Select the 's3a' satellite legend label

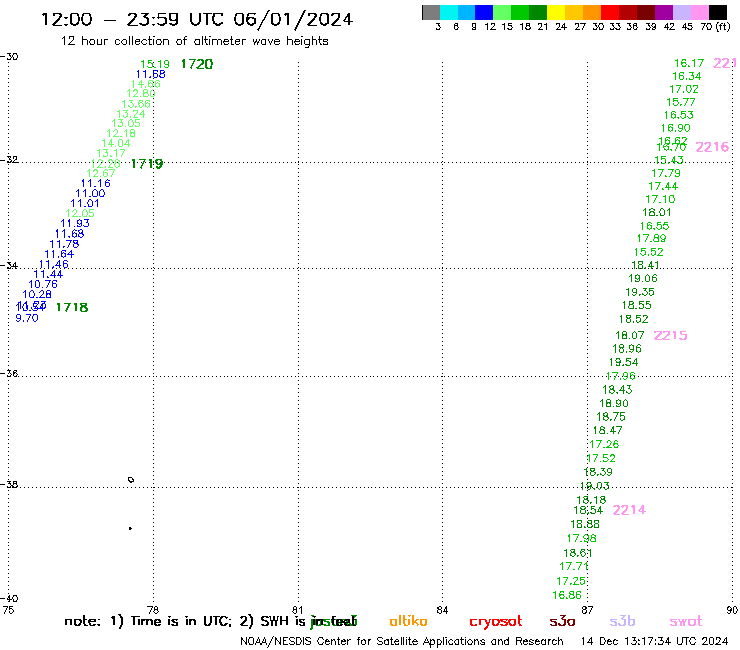pyautogui.click(x=562, y=621)
